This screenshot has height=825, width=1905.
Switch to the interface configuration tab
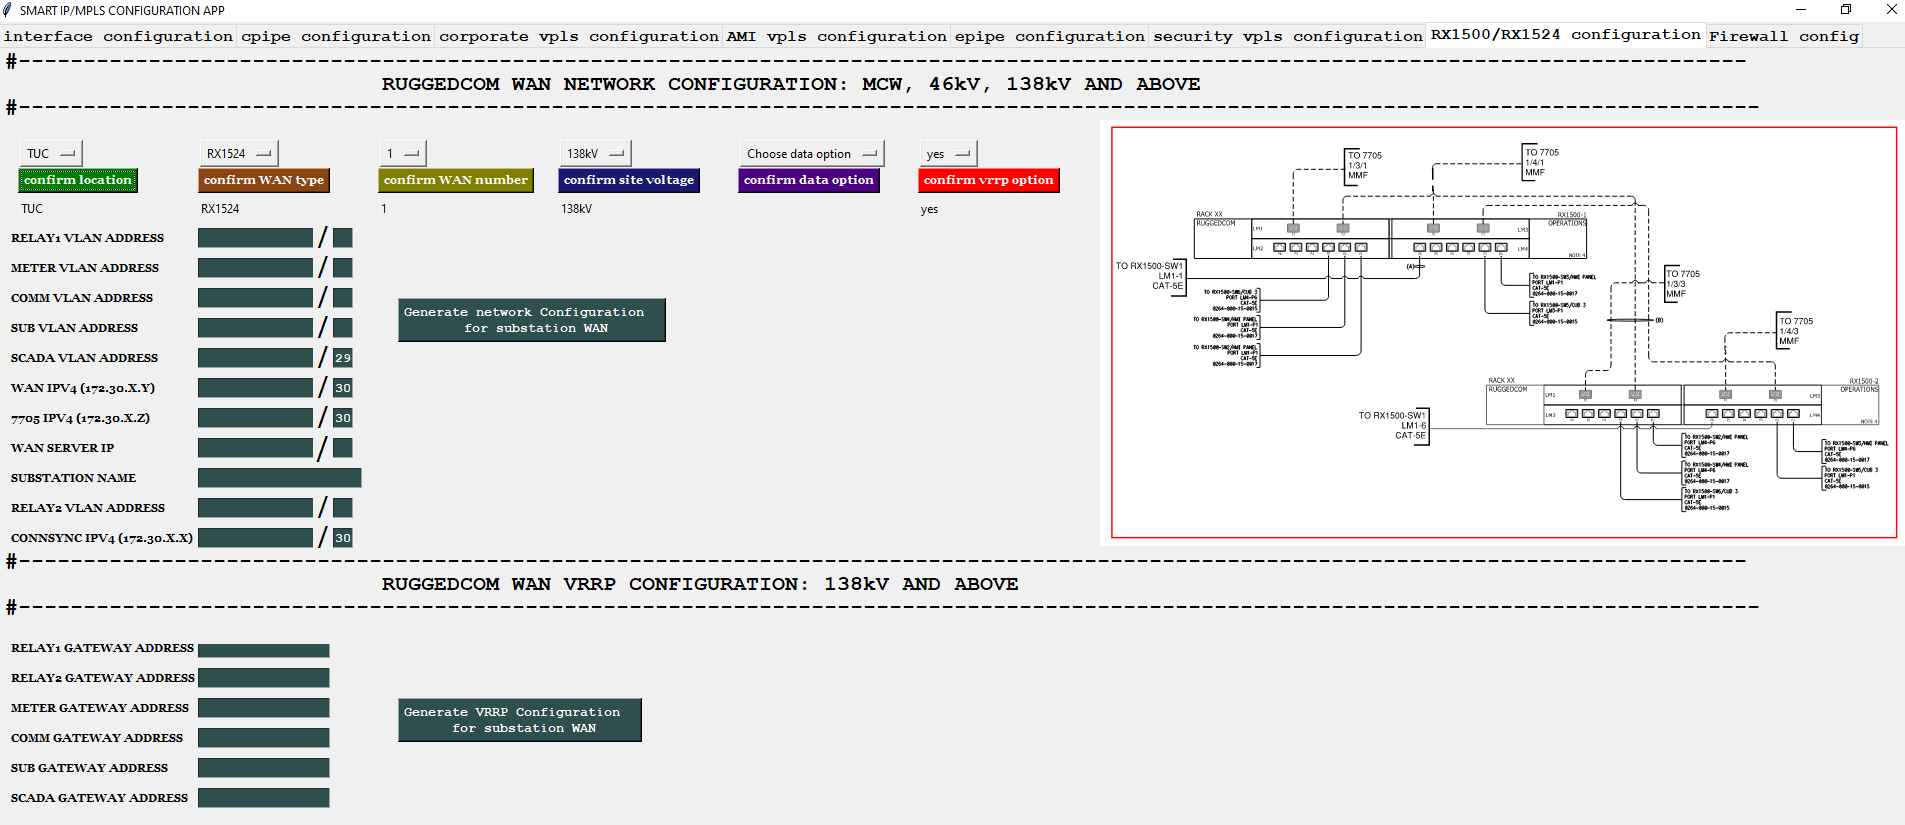click(118, 36)
